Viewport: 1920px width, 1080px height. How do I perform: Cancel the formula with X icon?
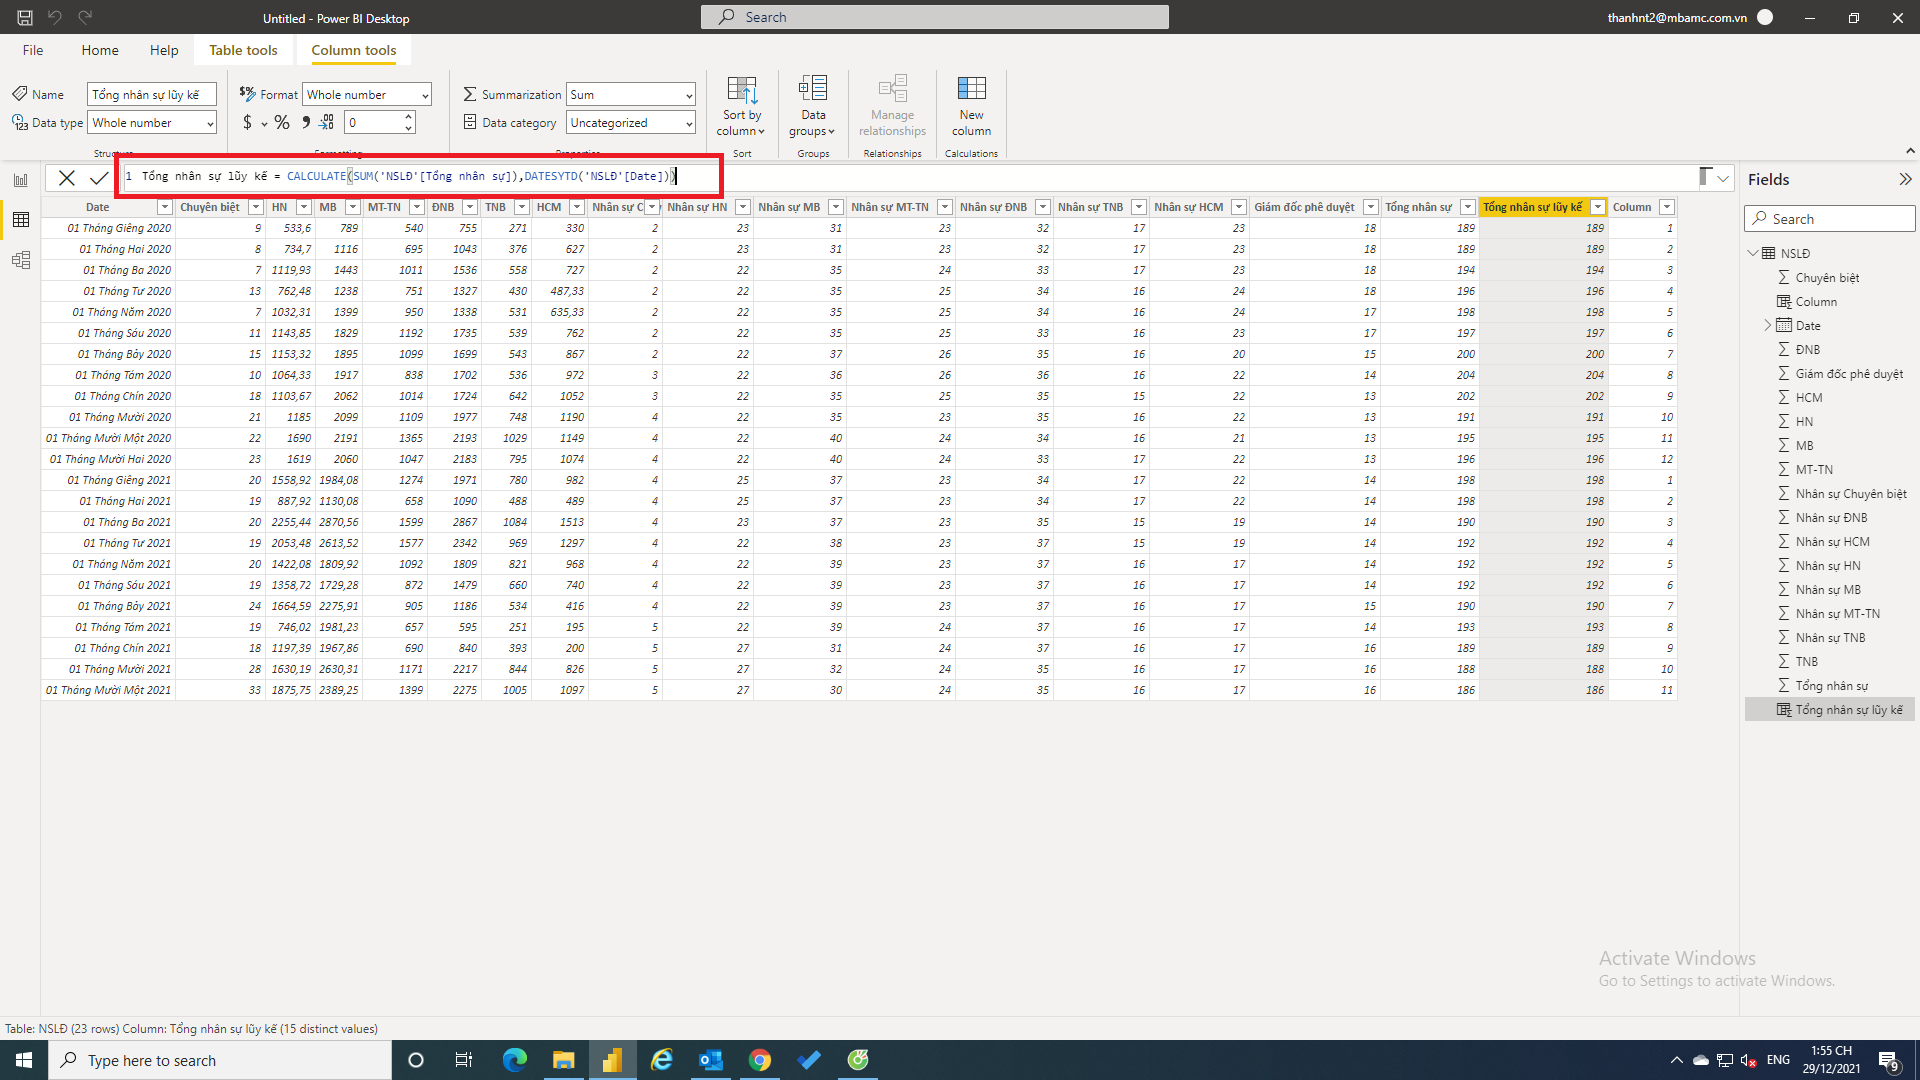[67, 178]
